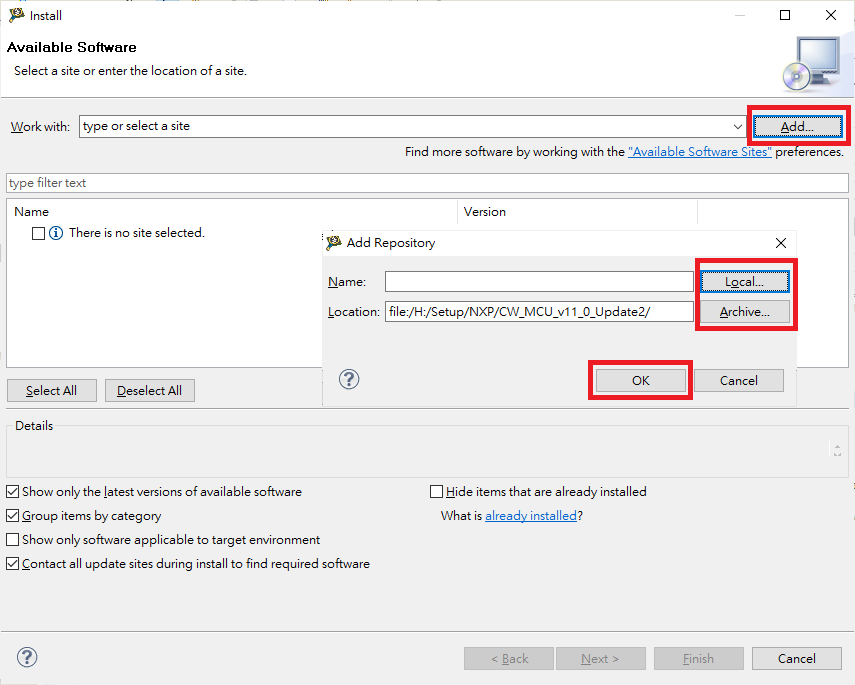Click the info icon beside 'There is no site selected'
855x685 pixels.
click(x=56, y=233)
